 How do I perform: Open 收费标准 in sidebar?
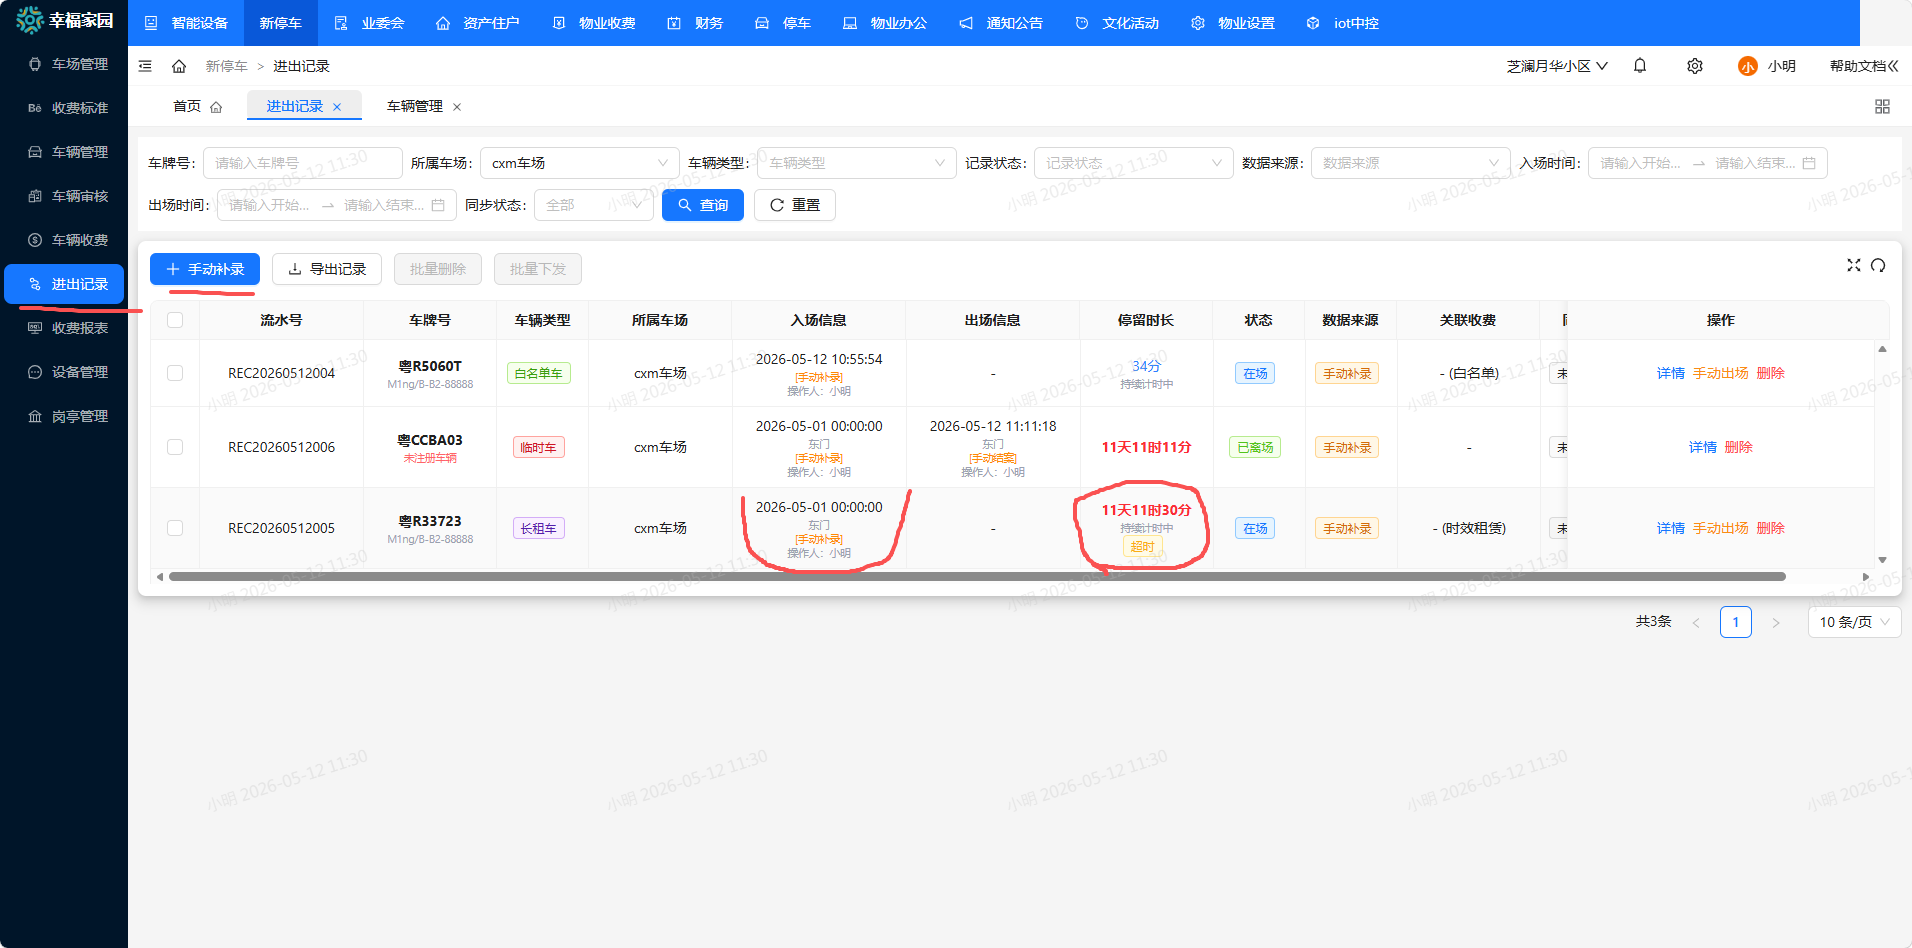point(66,108)
